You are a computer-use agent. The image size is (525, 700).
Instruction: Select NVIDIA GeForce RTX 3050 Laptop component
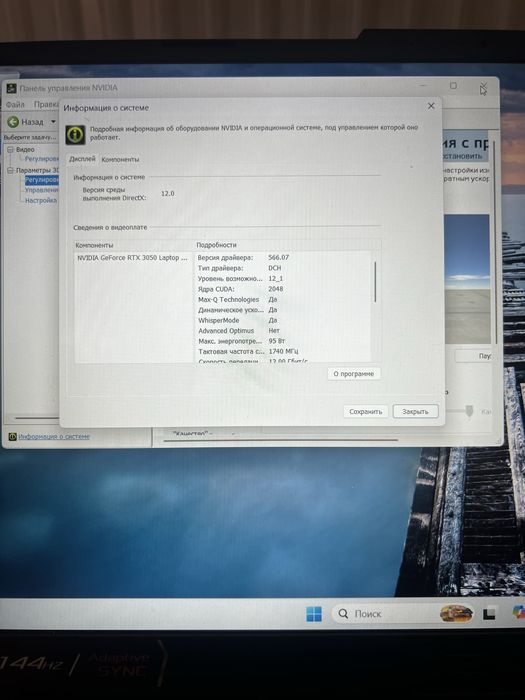tap(133, 258)
